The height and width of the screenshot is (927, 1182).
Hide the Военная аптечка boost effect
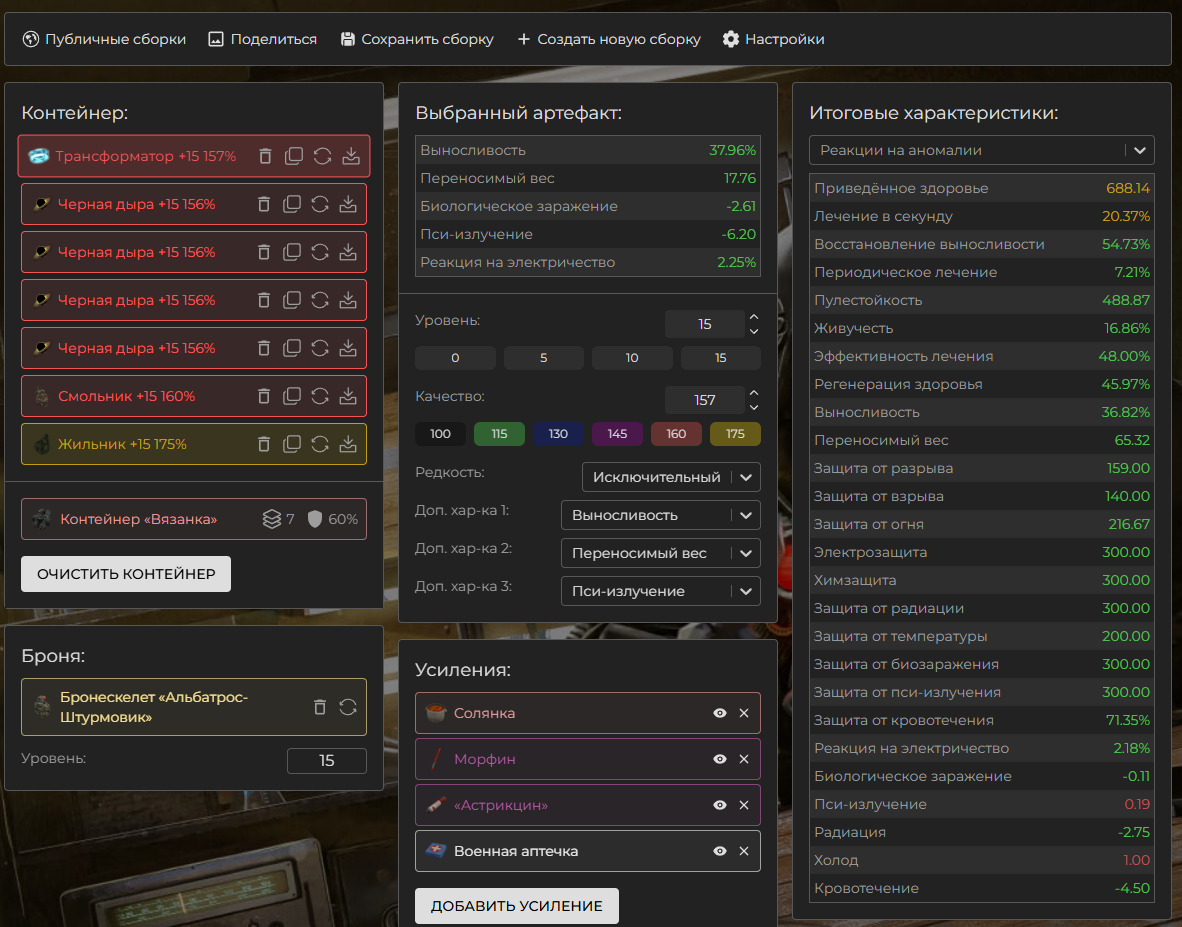(x=719, y=851)
